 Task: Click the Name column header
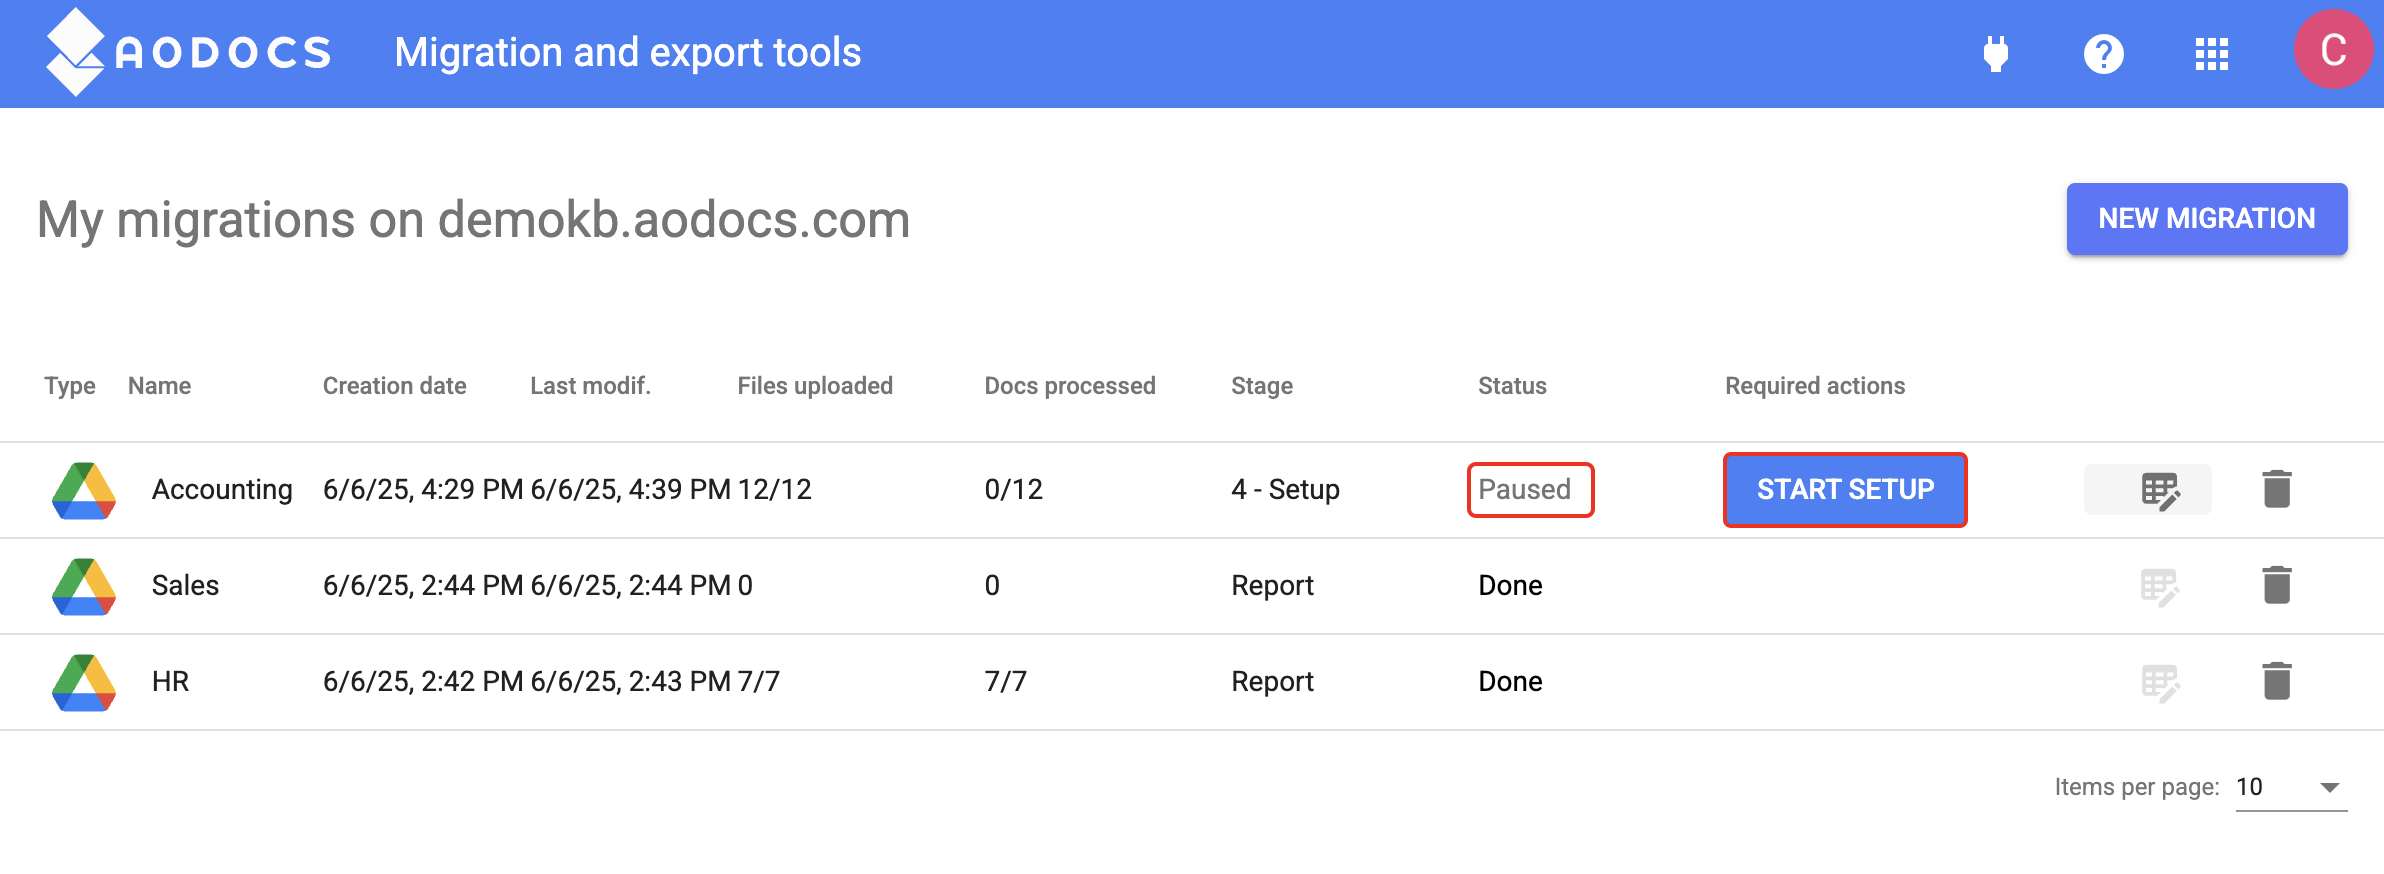(160, 386)
